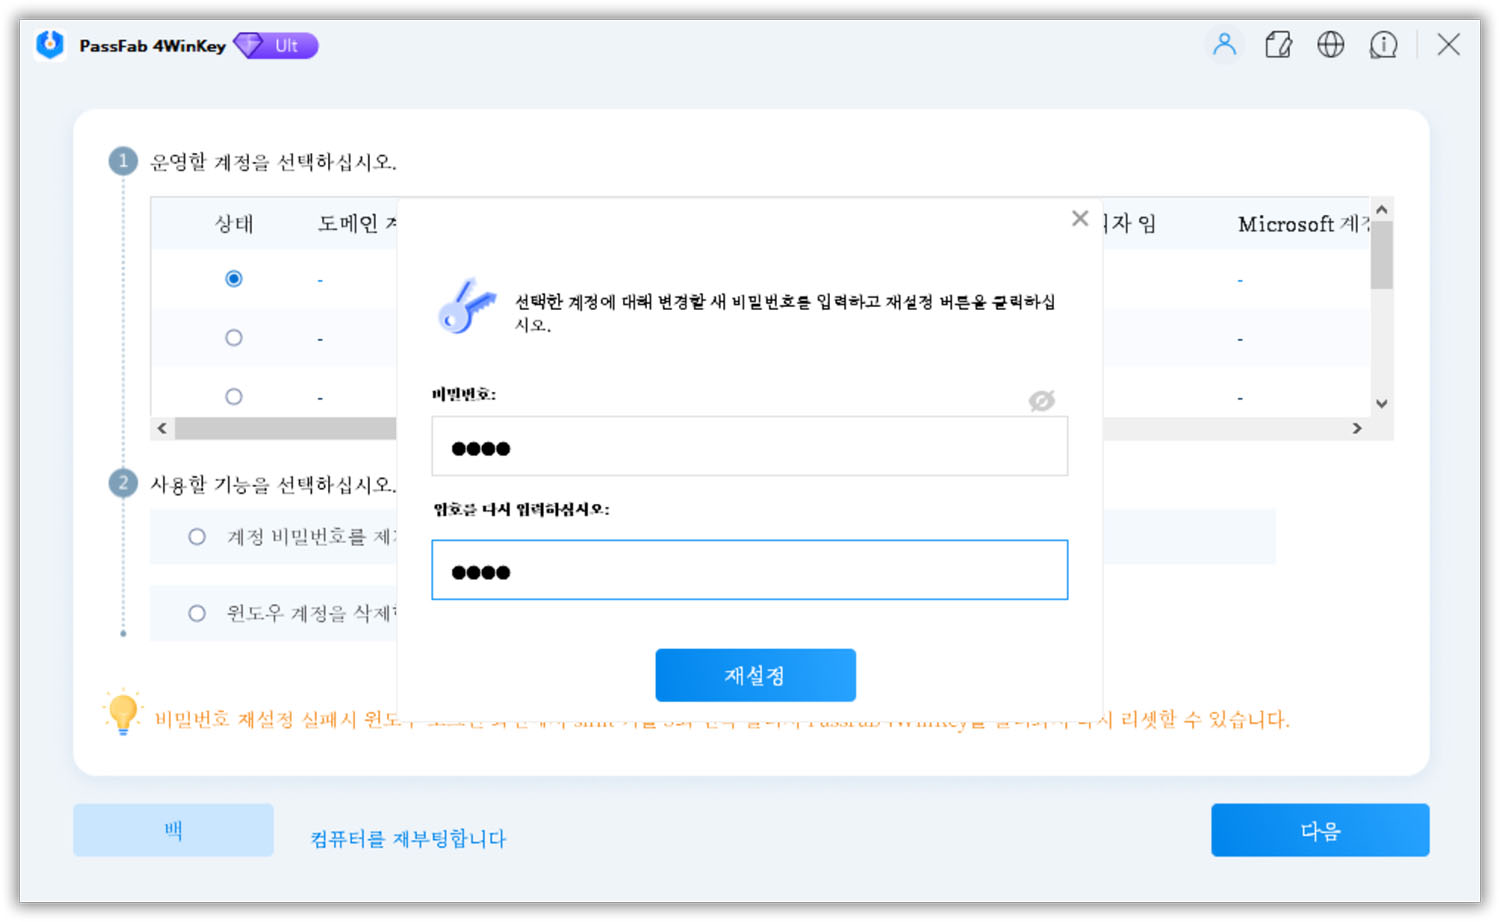Close the password reset dialog

point(1079,218)
